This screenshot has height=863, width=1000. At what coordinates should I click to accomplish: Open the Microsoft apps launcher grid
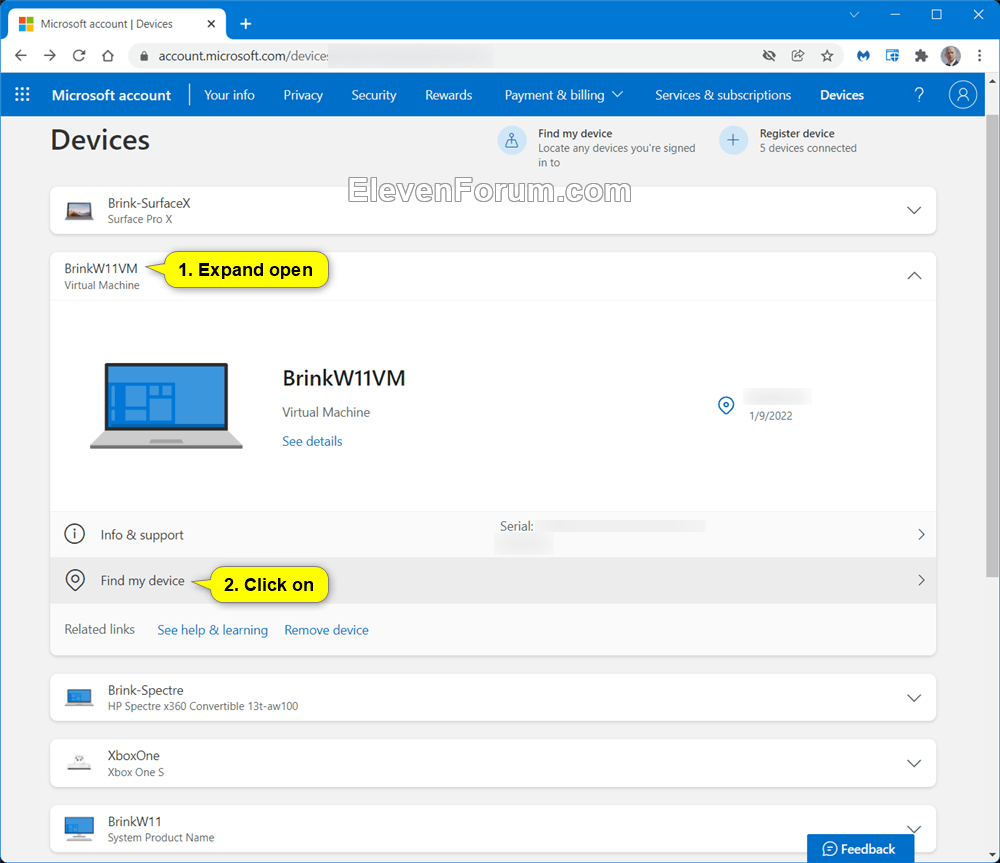pyautogui.click(x=22, y=95)
